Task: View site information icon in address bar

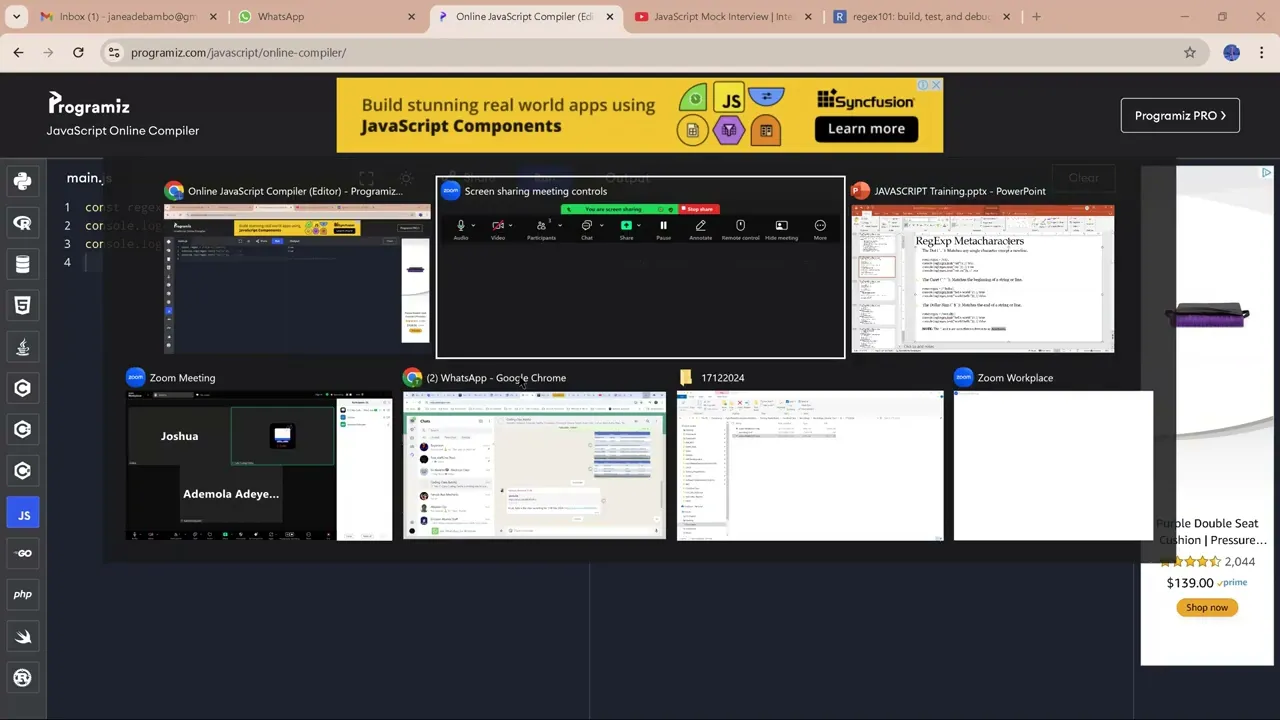Action: click(114, 52)
